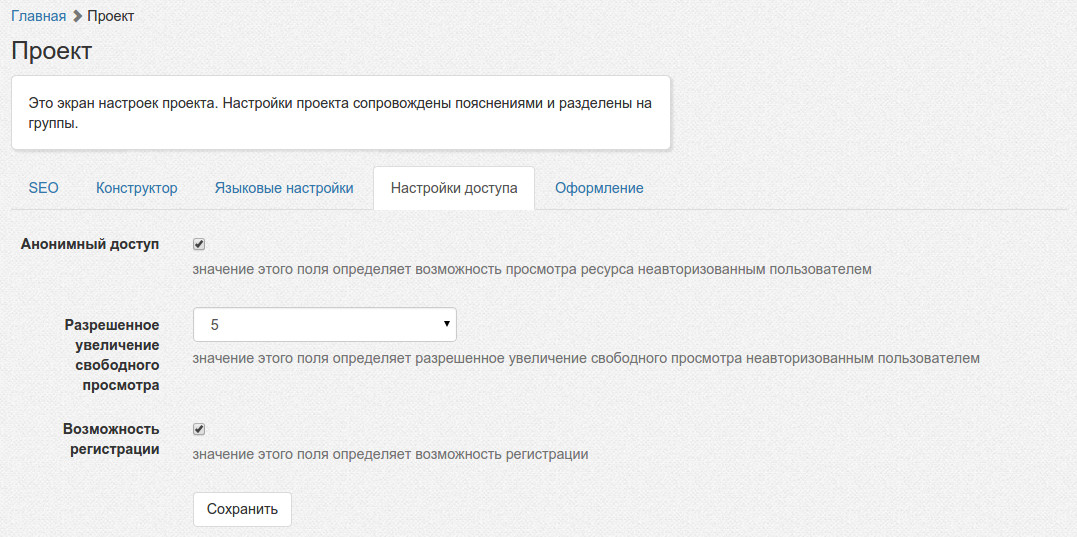
Task: Go to Главная via breadcrumb link
Action: click(x=39, y=16)
